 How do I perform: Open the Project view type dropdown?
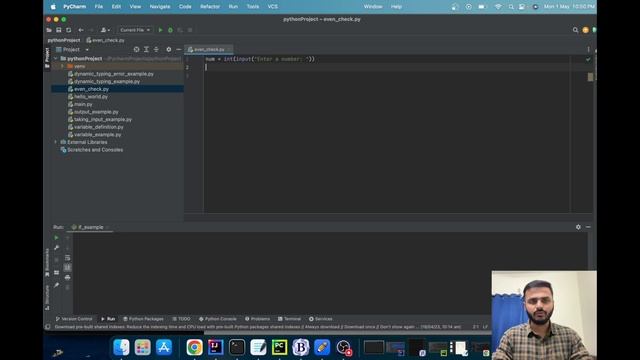73,49
